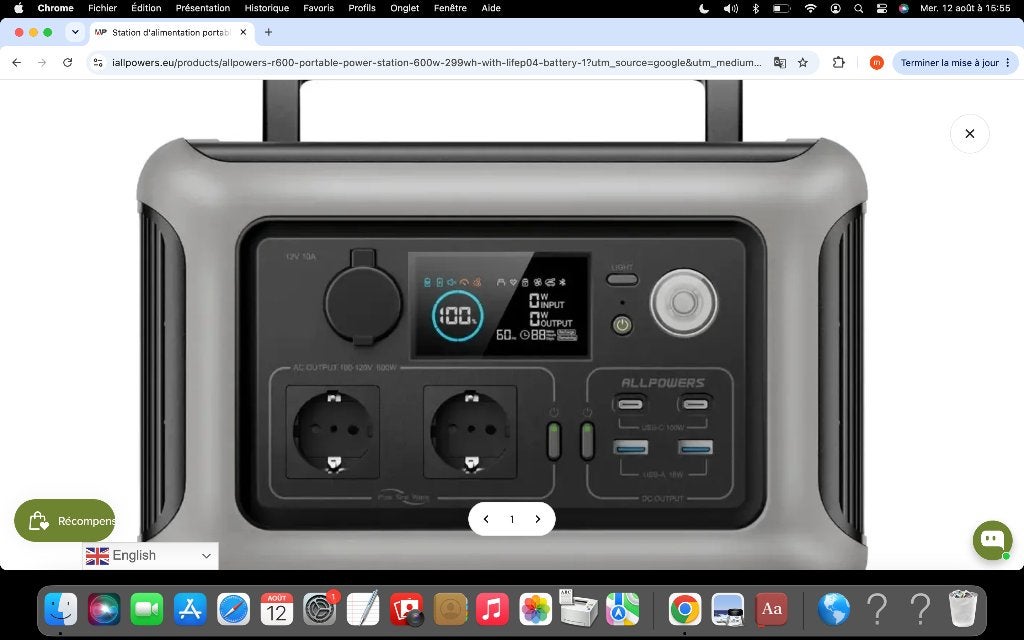
Task: Open System Settings from the Dock
Action: click(319, 609)
